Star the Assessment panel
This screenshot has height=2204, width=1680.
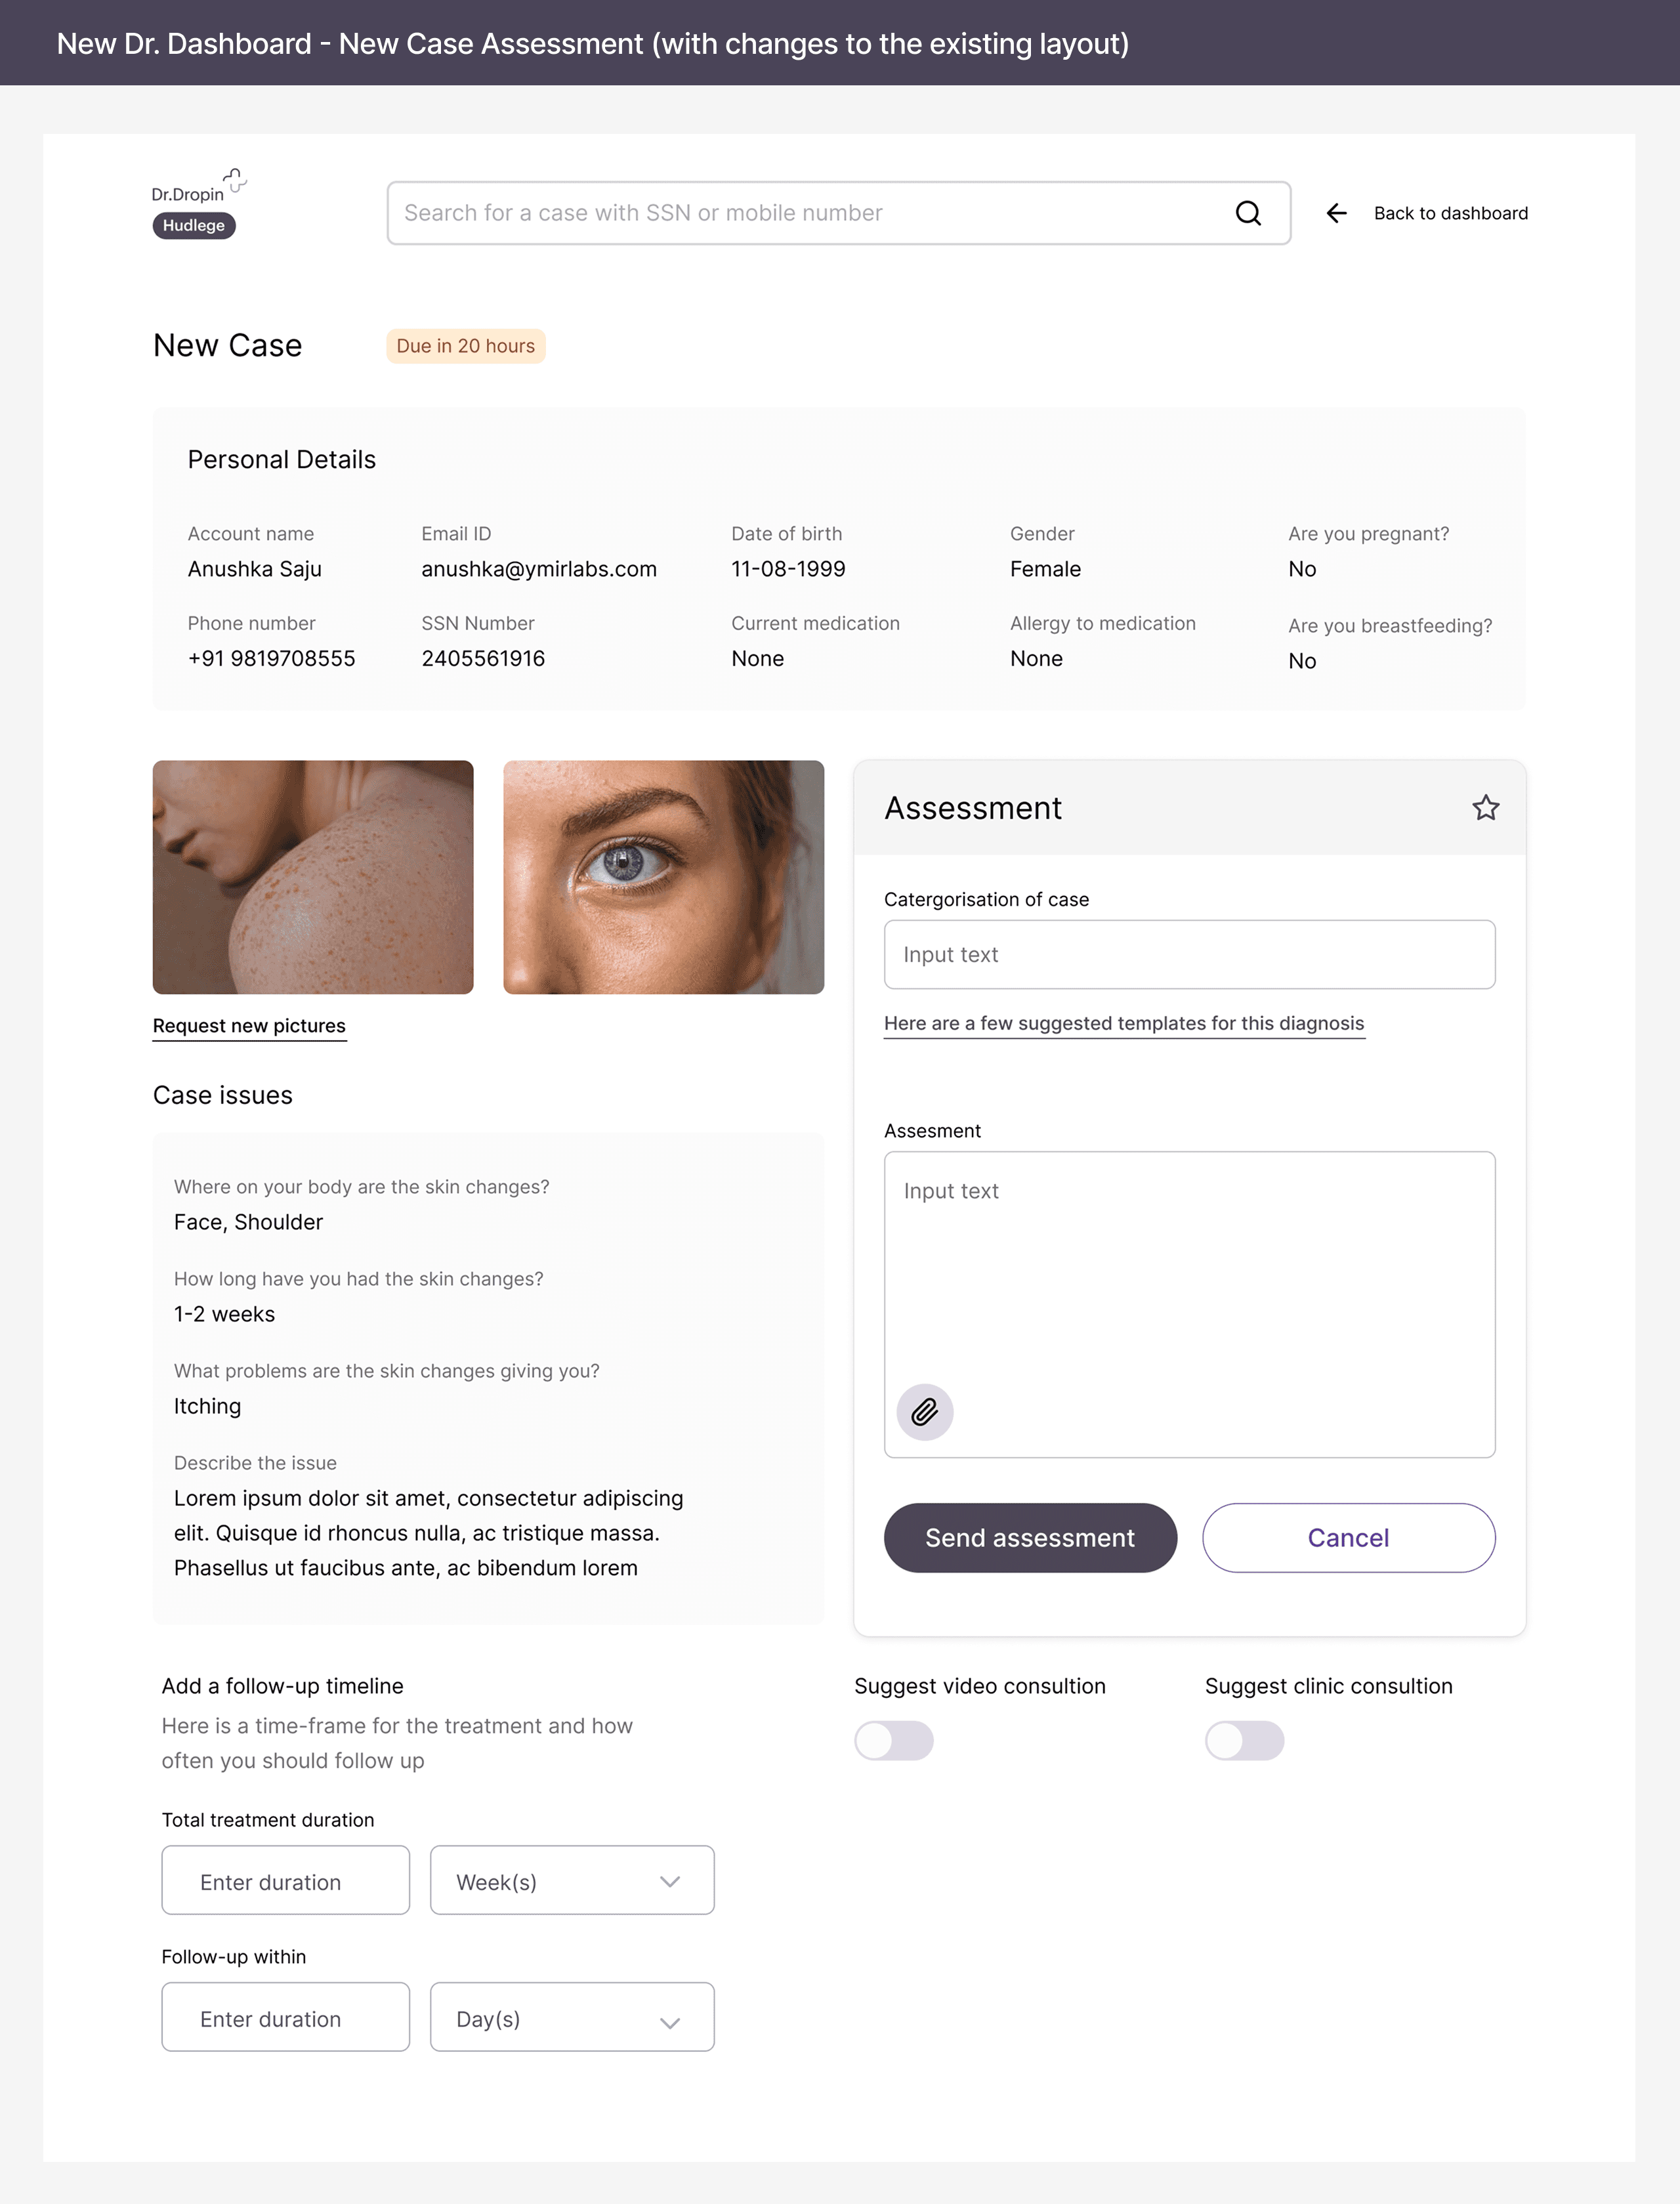1485,807
